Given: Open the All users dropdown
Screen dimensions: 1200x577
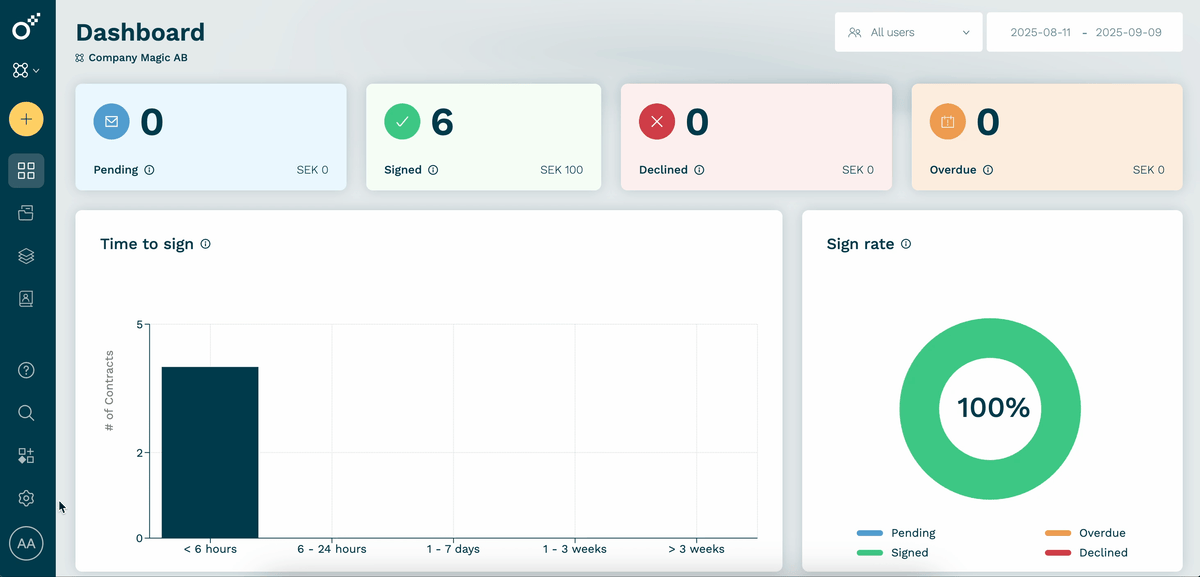Looking at the screenshot, I should coord(908,32).
